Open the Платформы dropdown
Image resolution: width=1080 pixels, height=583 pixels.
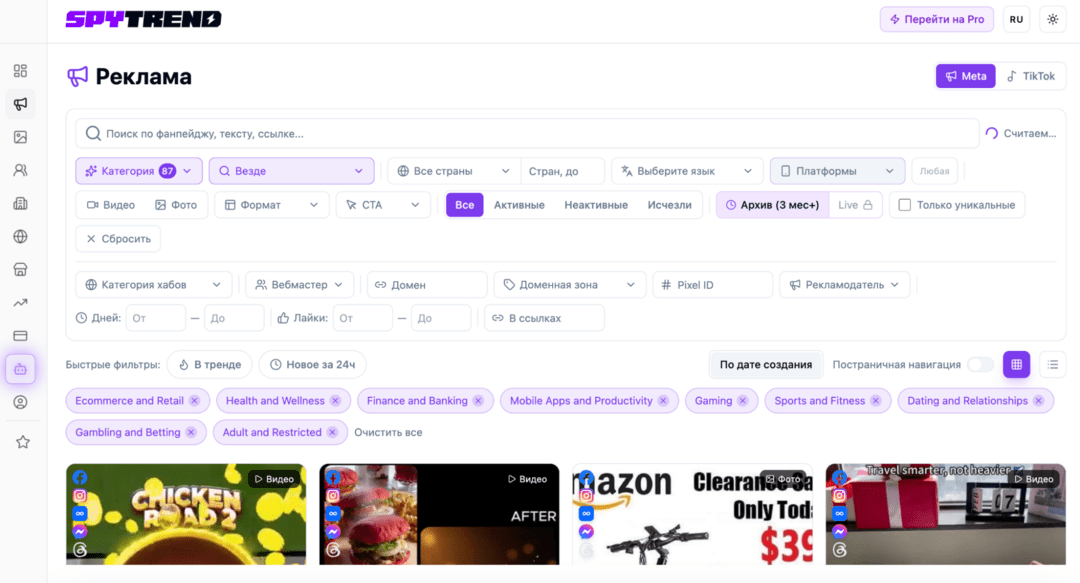click(837, 171)
